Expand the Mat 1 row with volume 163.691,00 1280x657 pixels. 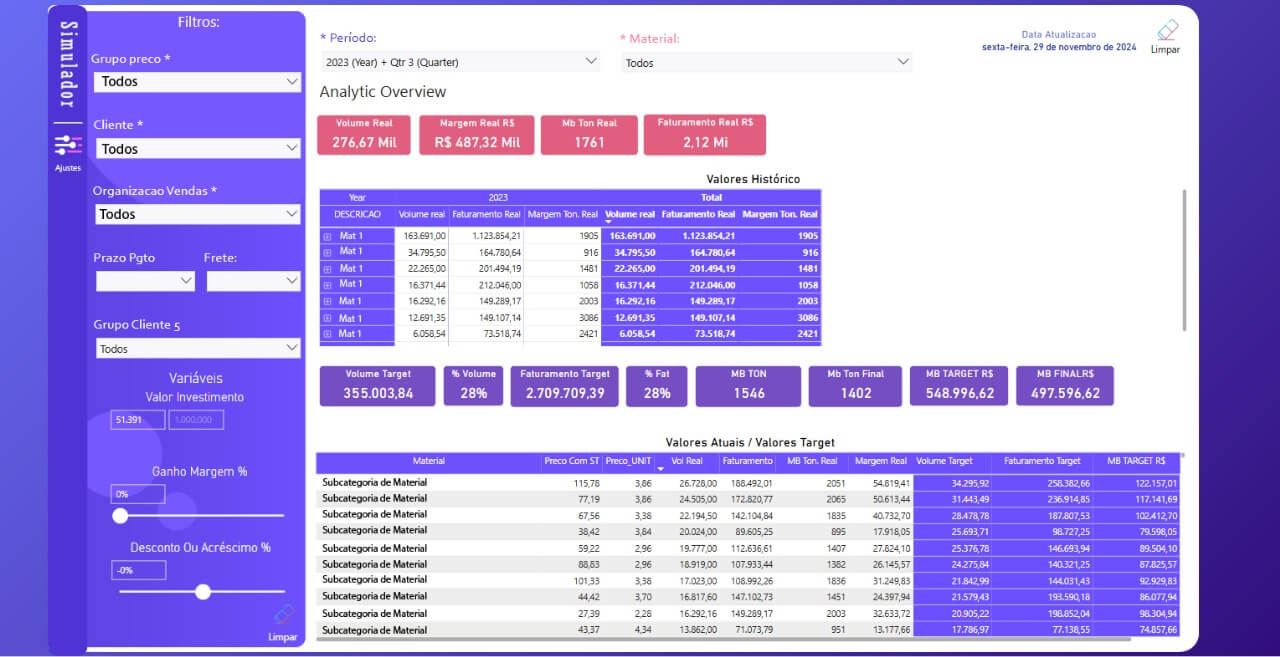click(327, 236)
